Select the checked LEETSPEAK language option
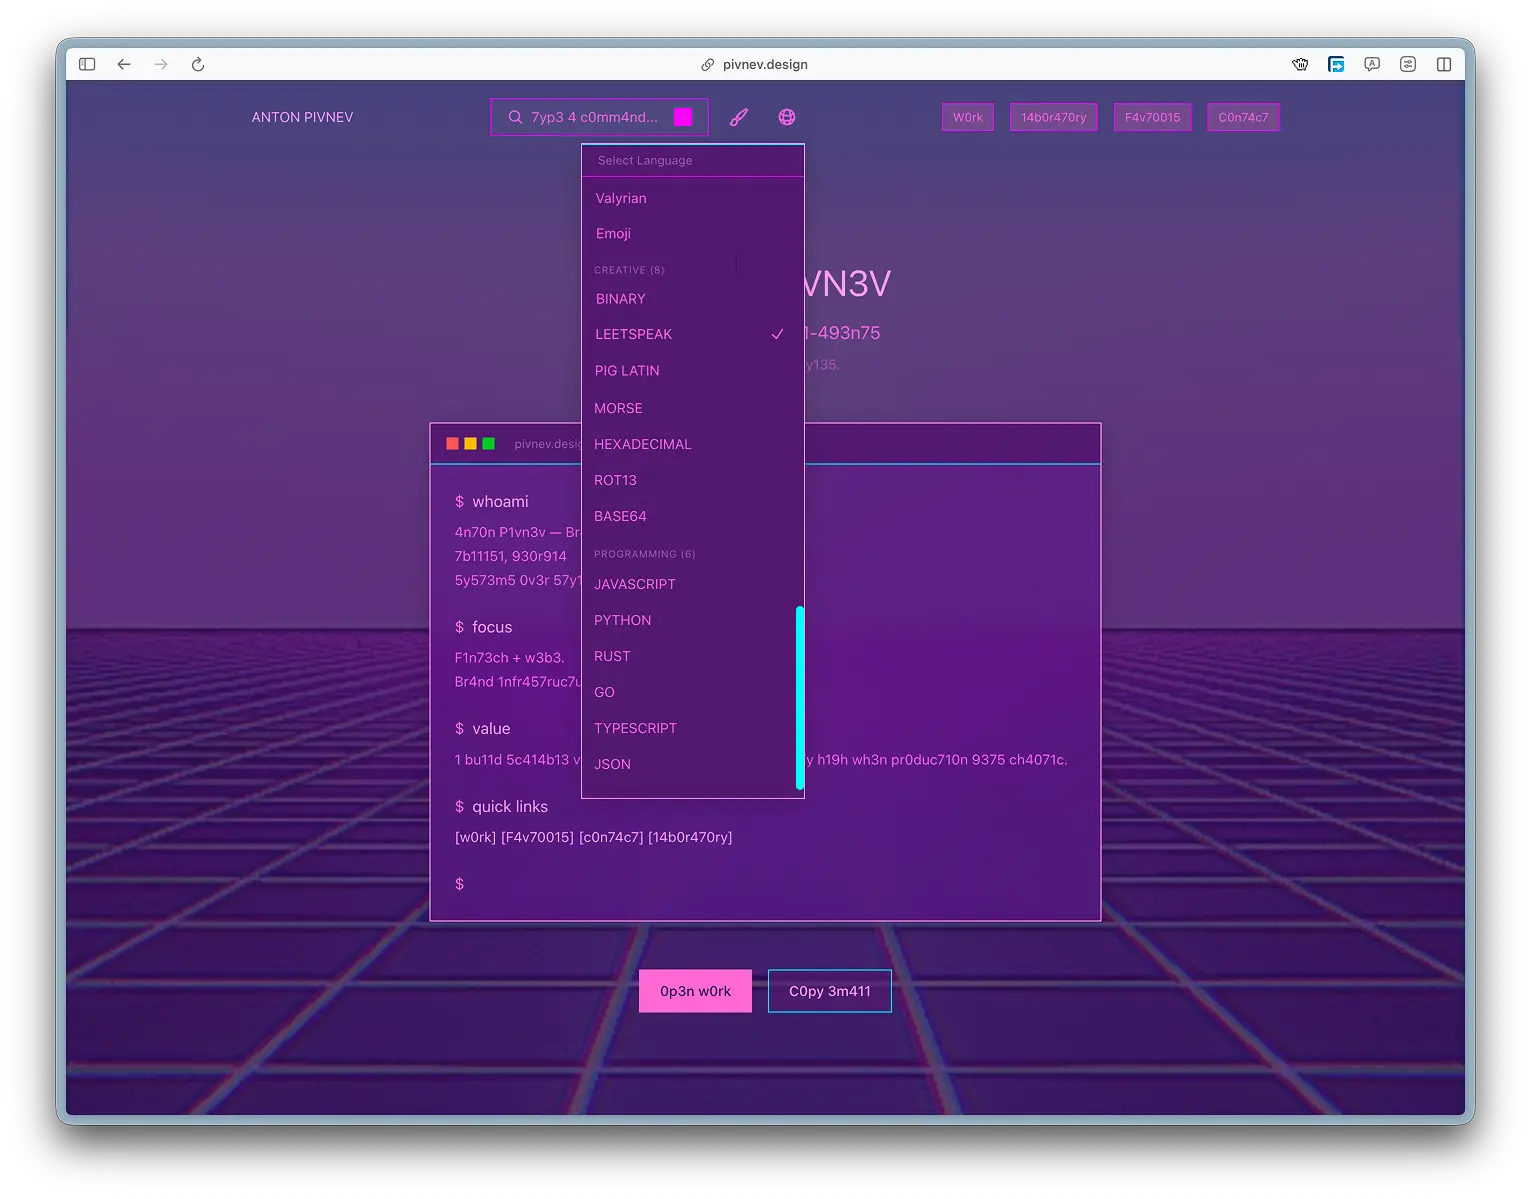This screenshot has width=1531, height=1199. click(634, 334)
